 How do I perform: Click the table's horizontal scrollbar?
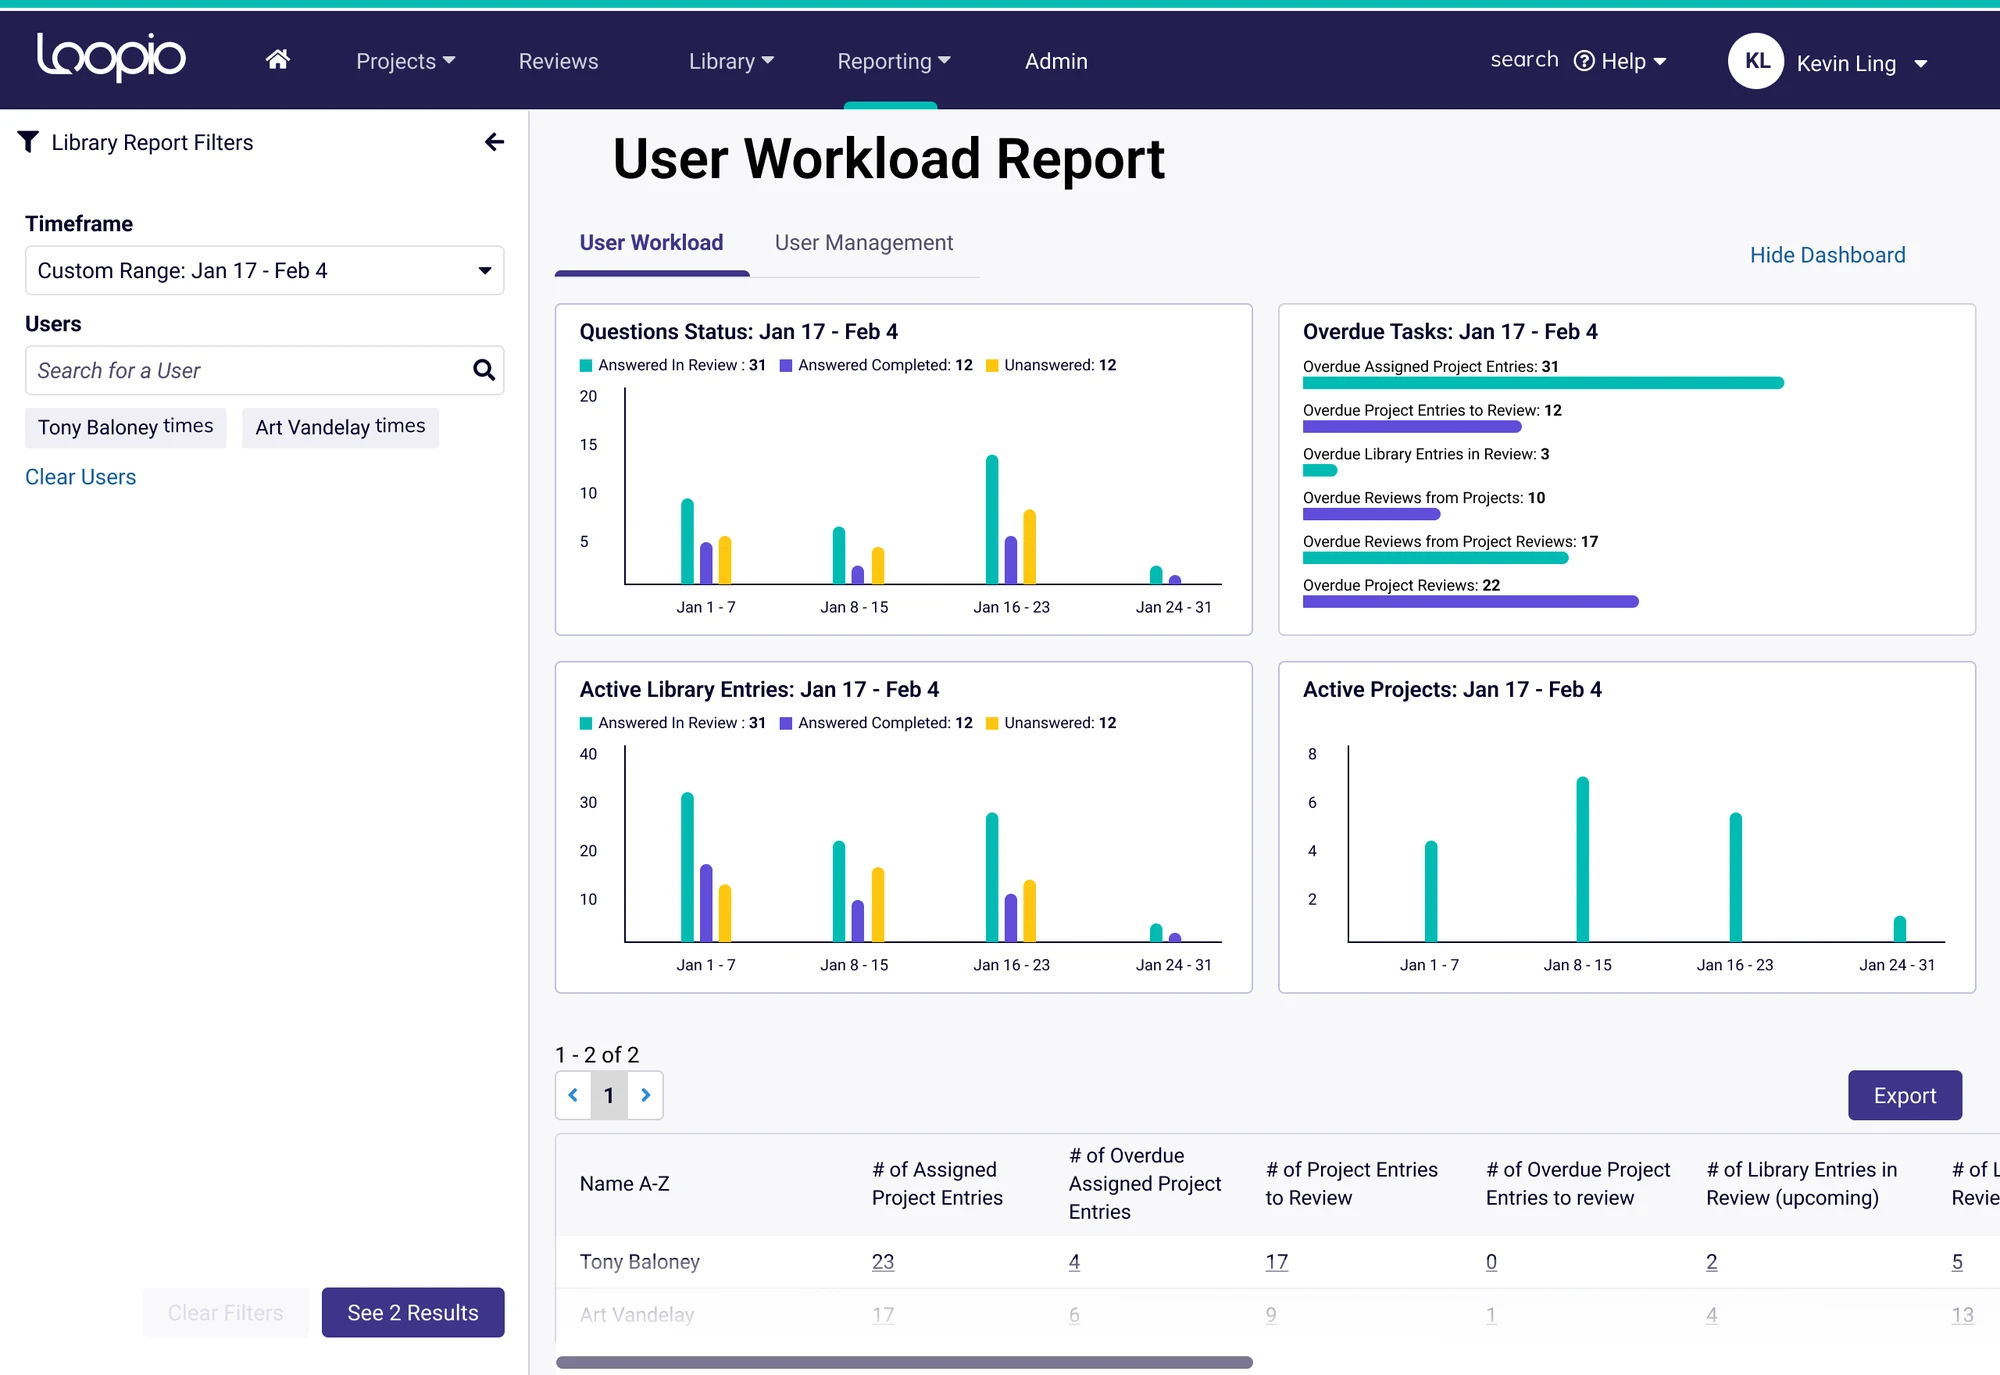coord(904,1362)
